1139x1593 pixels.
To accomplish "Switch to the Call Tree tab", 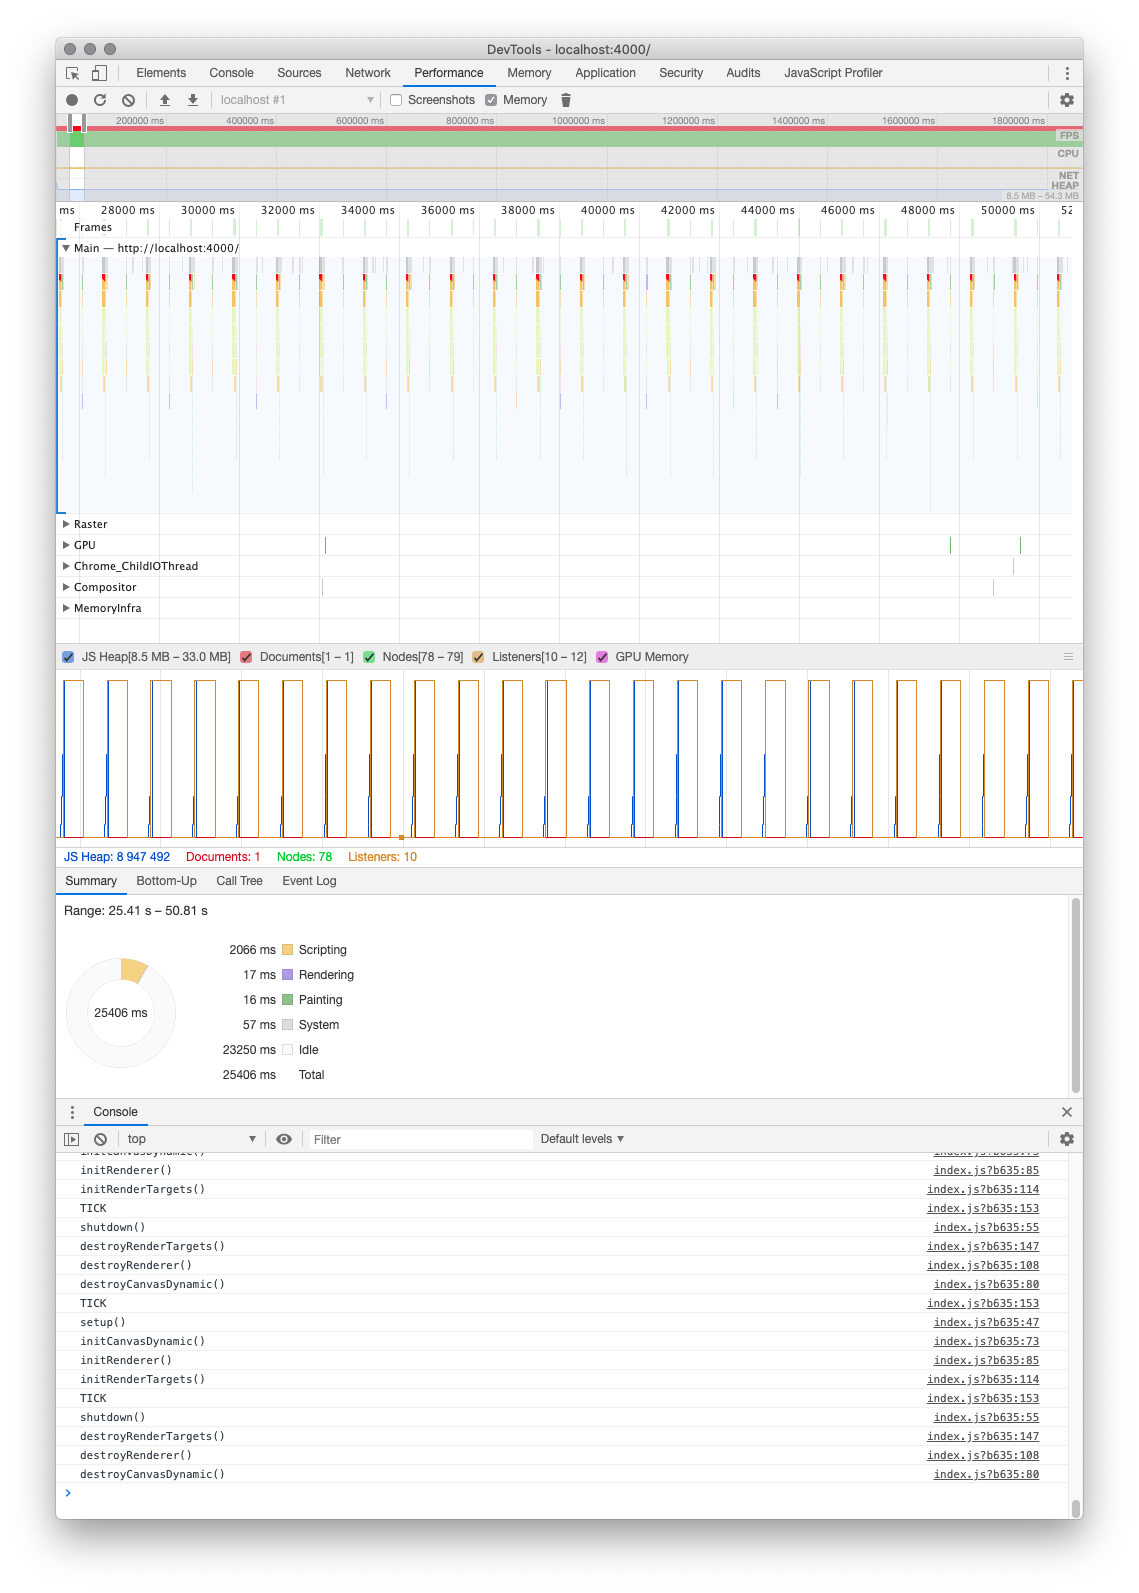I will tap(239, 881).
